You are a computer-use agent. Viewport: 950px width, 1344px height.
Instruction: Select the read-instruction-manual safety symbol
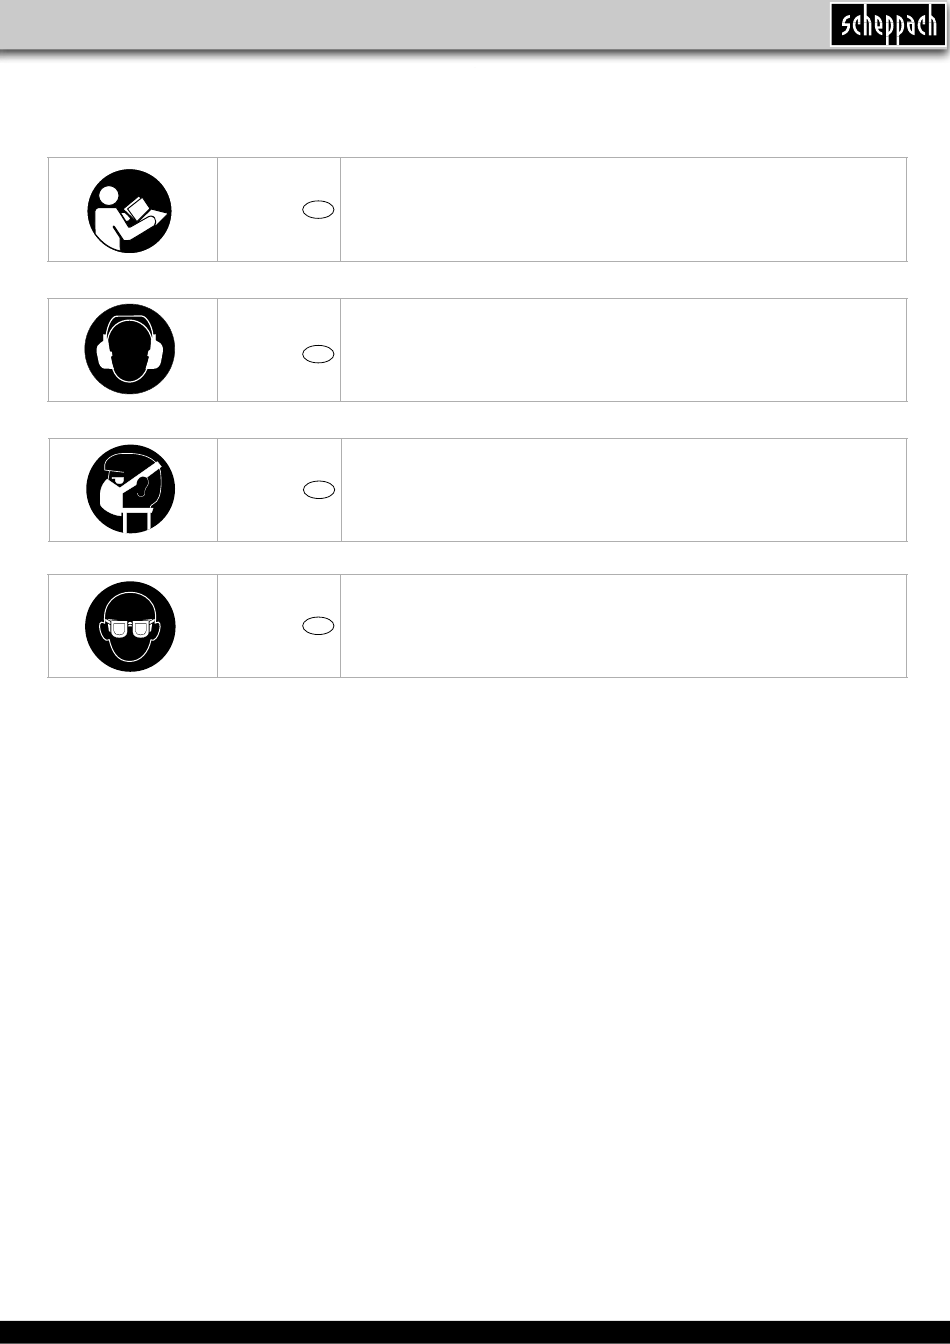pyautogui.click(x=130, y=210)
